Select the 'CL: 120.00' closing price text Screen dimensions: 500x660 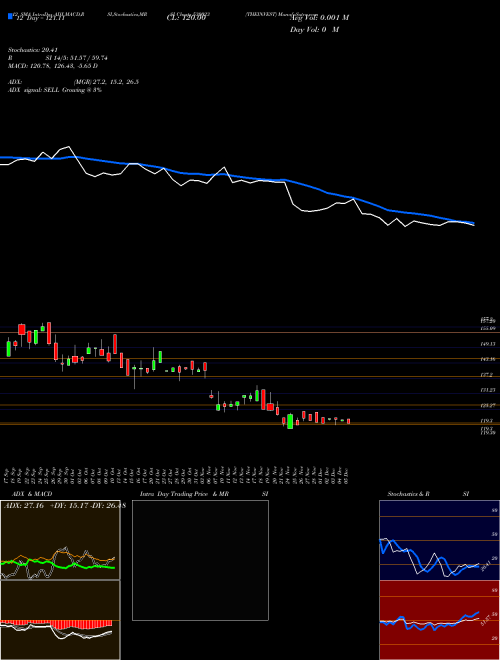186,18
